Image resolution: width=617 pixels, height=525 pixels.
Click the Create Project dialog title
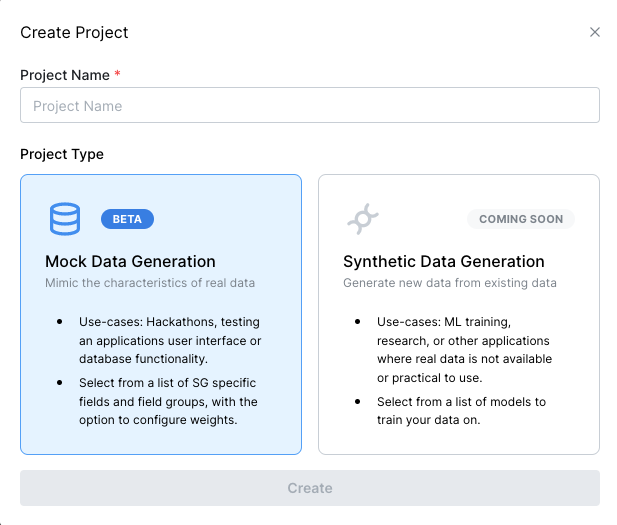(x=74, y=32)
